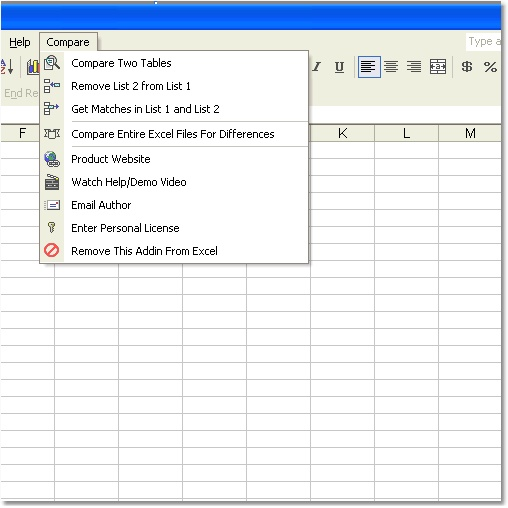Click the red prohibited icon for Remove Addin

pos(52,251)
